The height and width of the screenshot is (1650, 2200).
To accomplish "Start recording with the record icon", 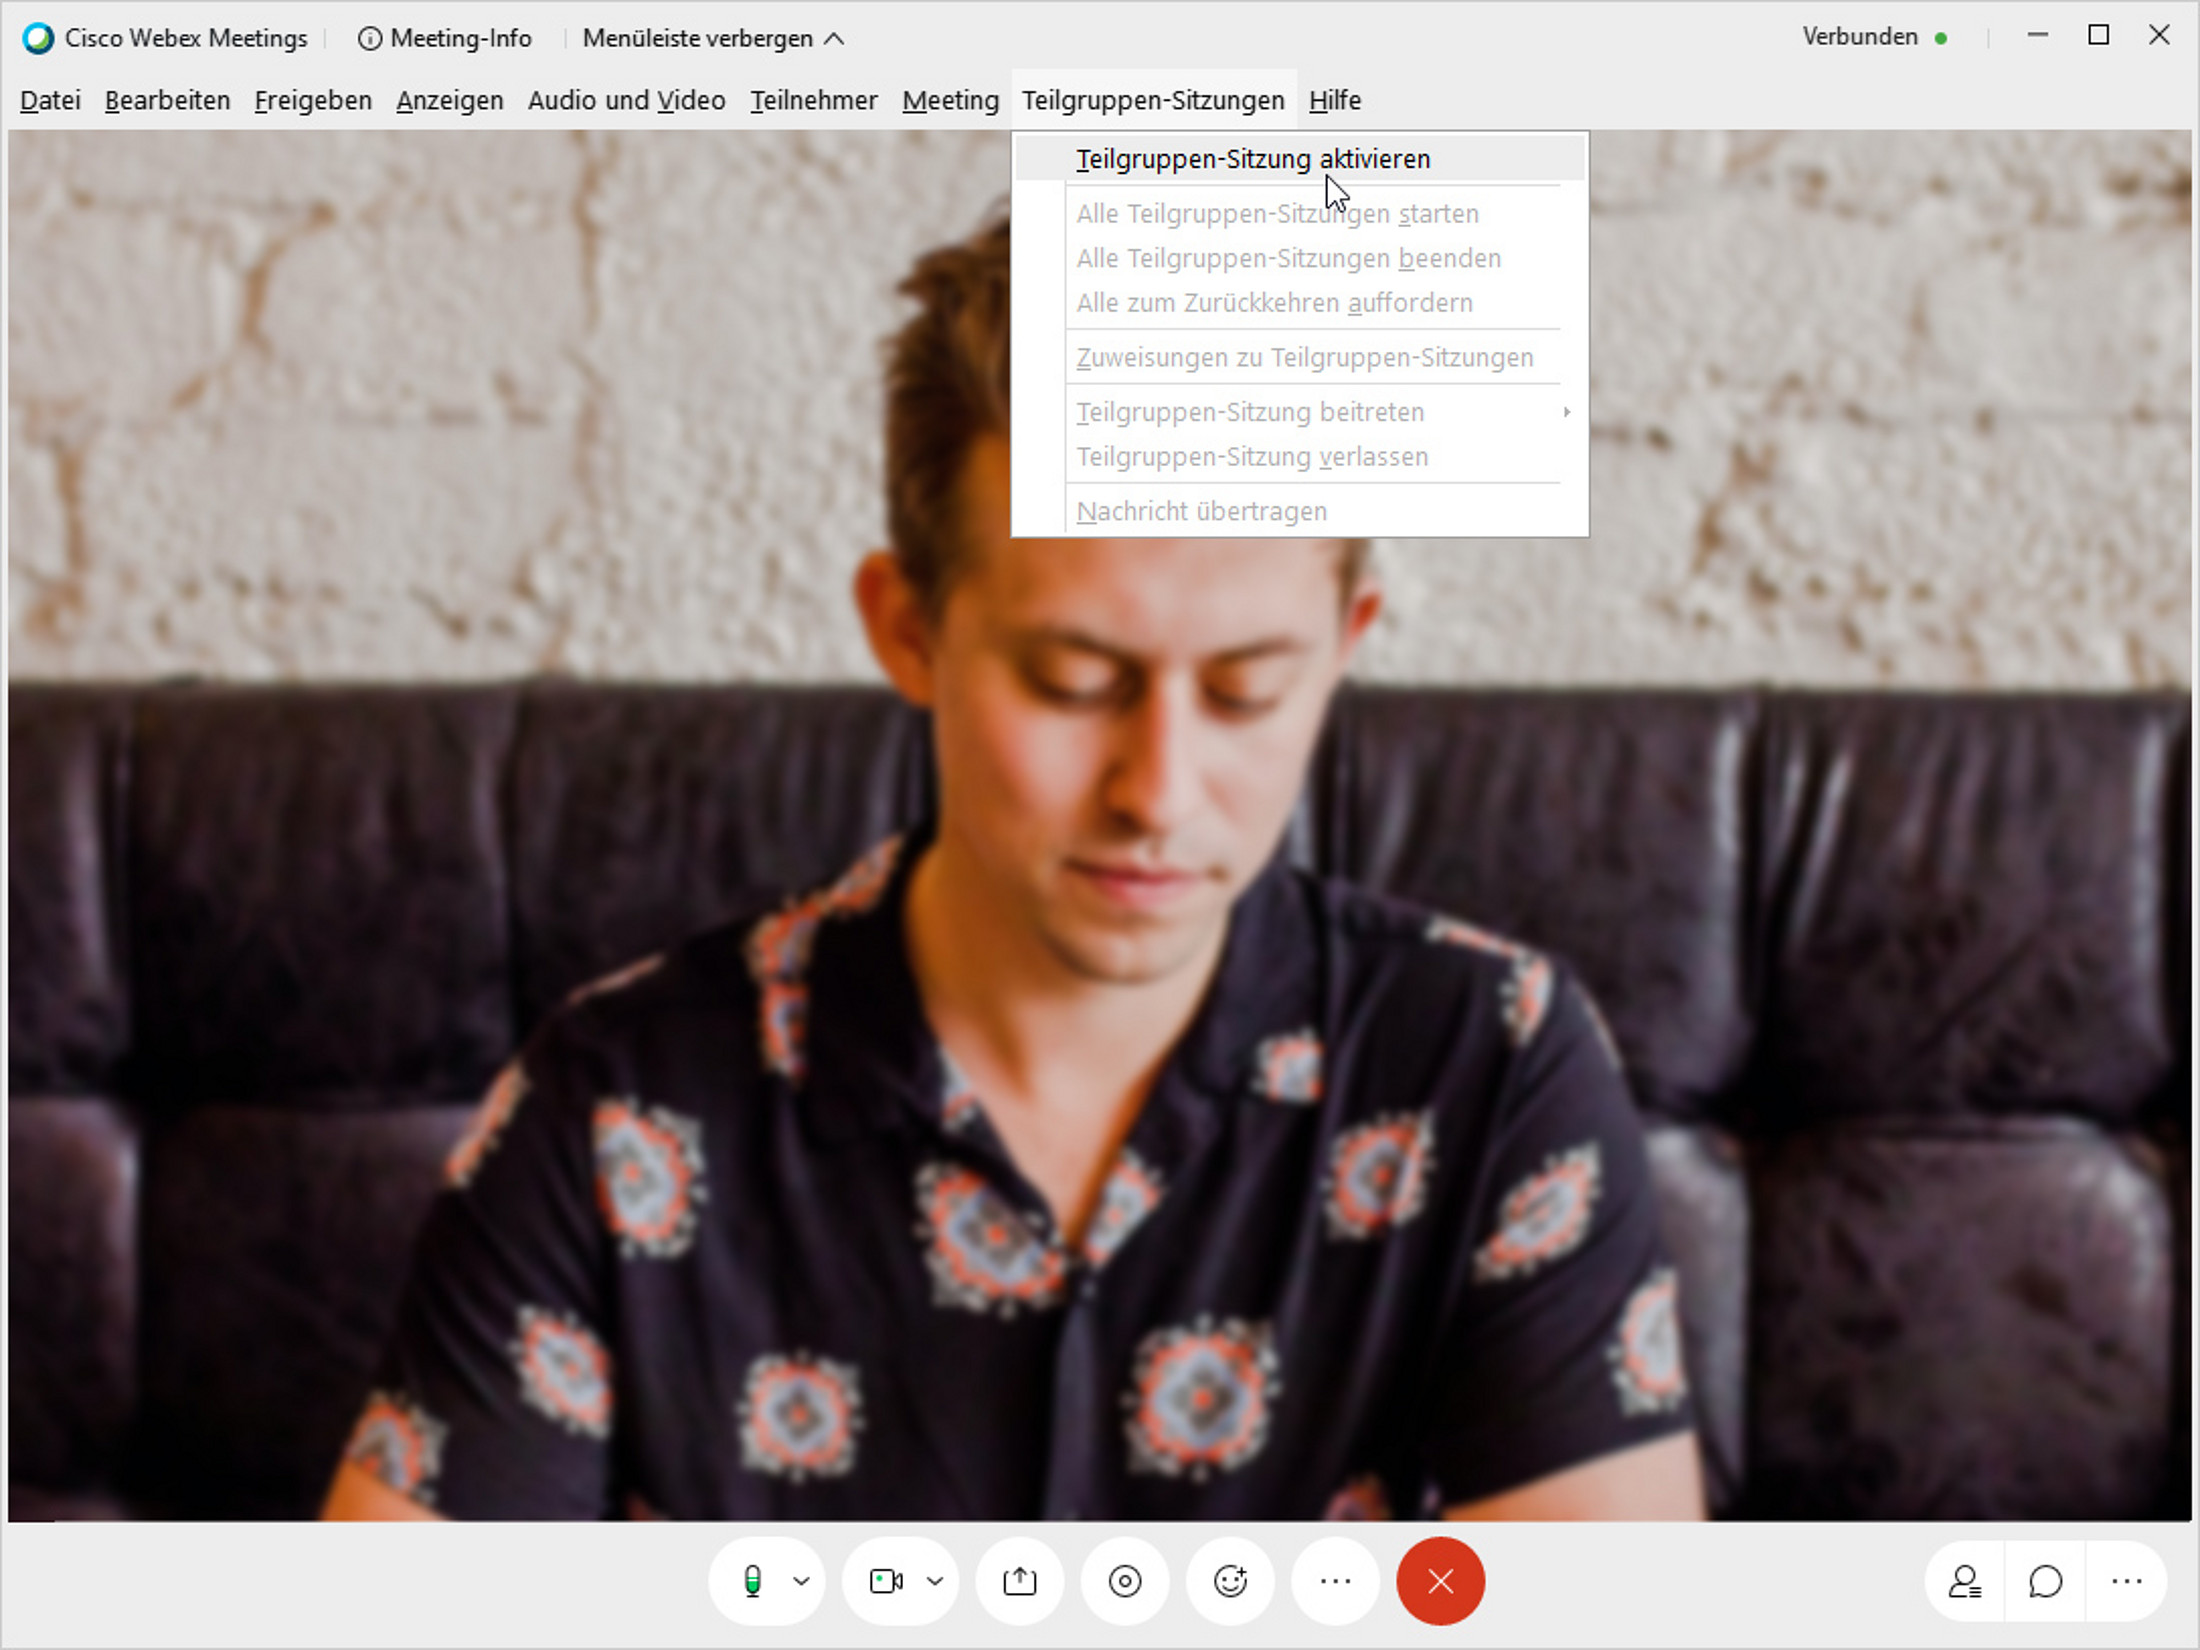I will [1125, 1581].
